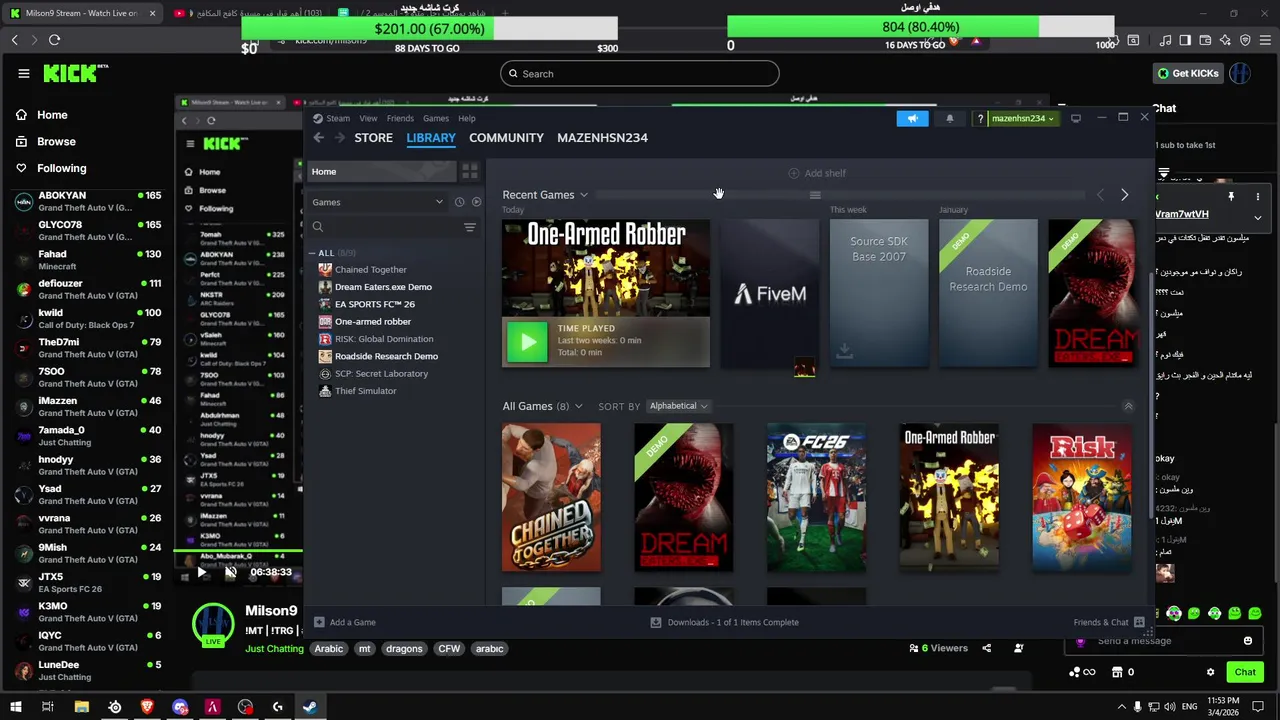Image resolution: width=1280 pixels, height=720 pixels.
Task: Open the Kick hamburger menu
Action: pos(24,73)
